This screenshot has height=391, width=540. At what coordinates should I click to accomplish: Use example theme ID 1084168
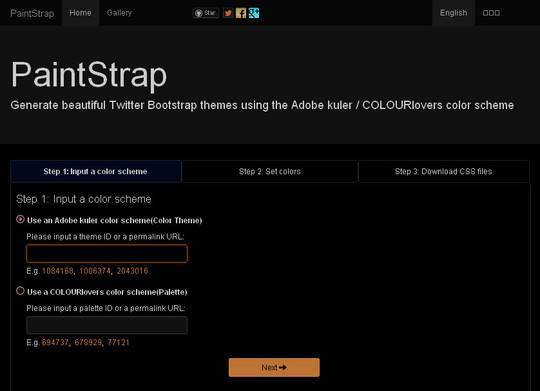tap(58, 271)
